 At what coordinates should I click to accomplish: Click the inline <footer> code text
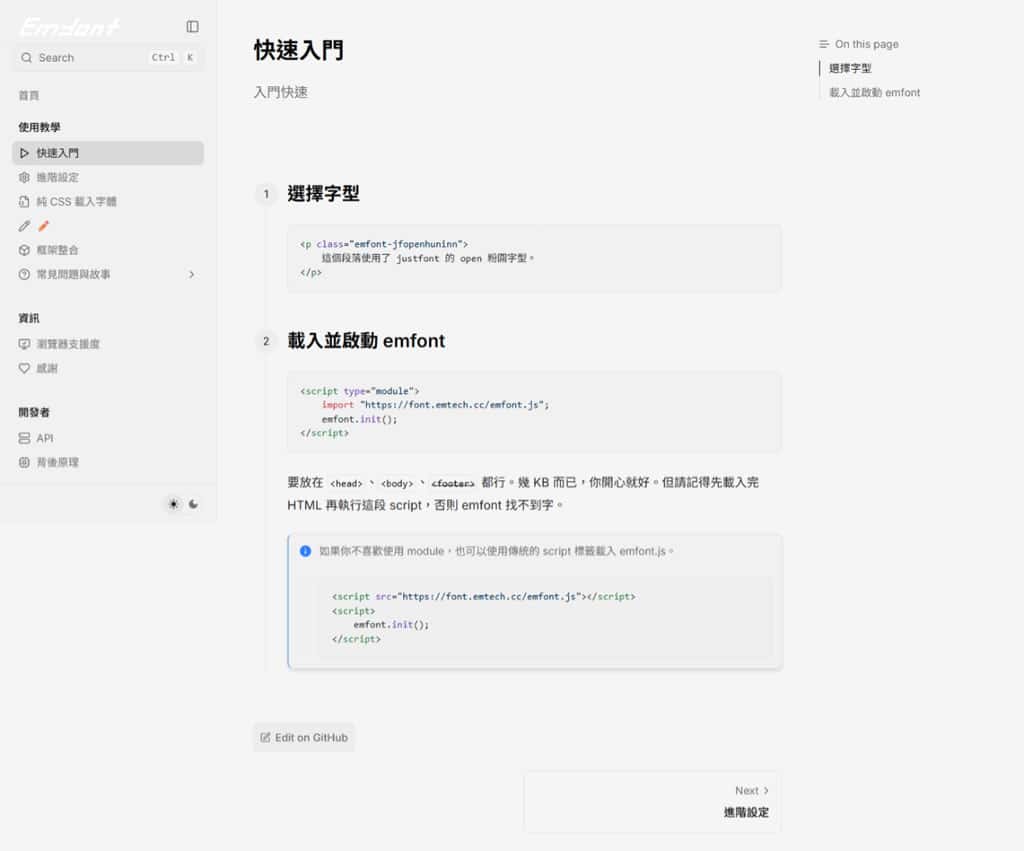(453, 483)
